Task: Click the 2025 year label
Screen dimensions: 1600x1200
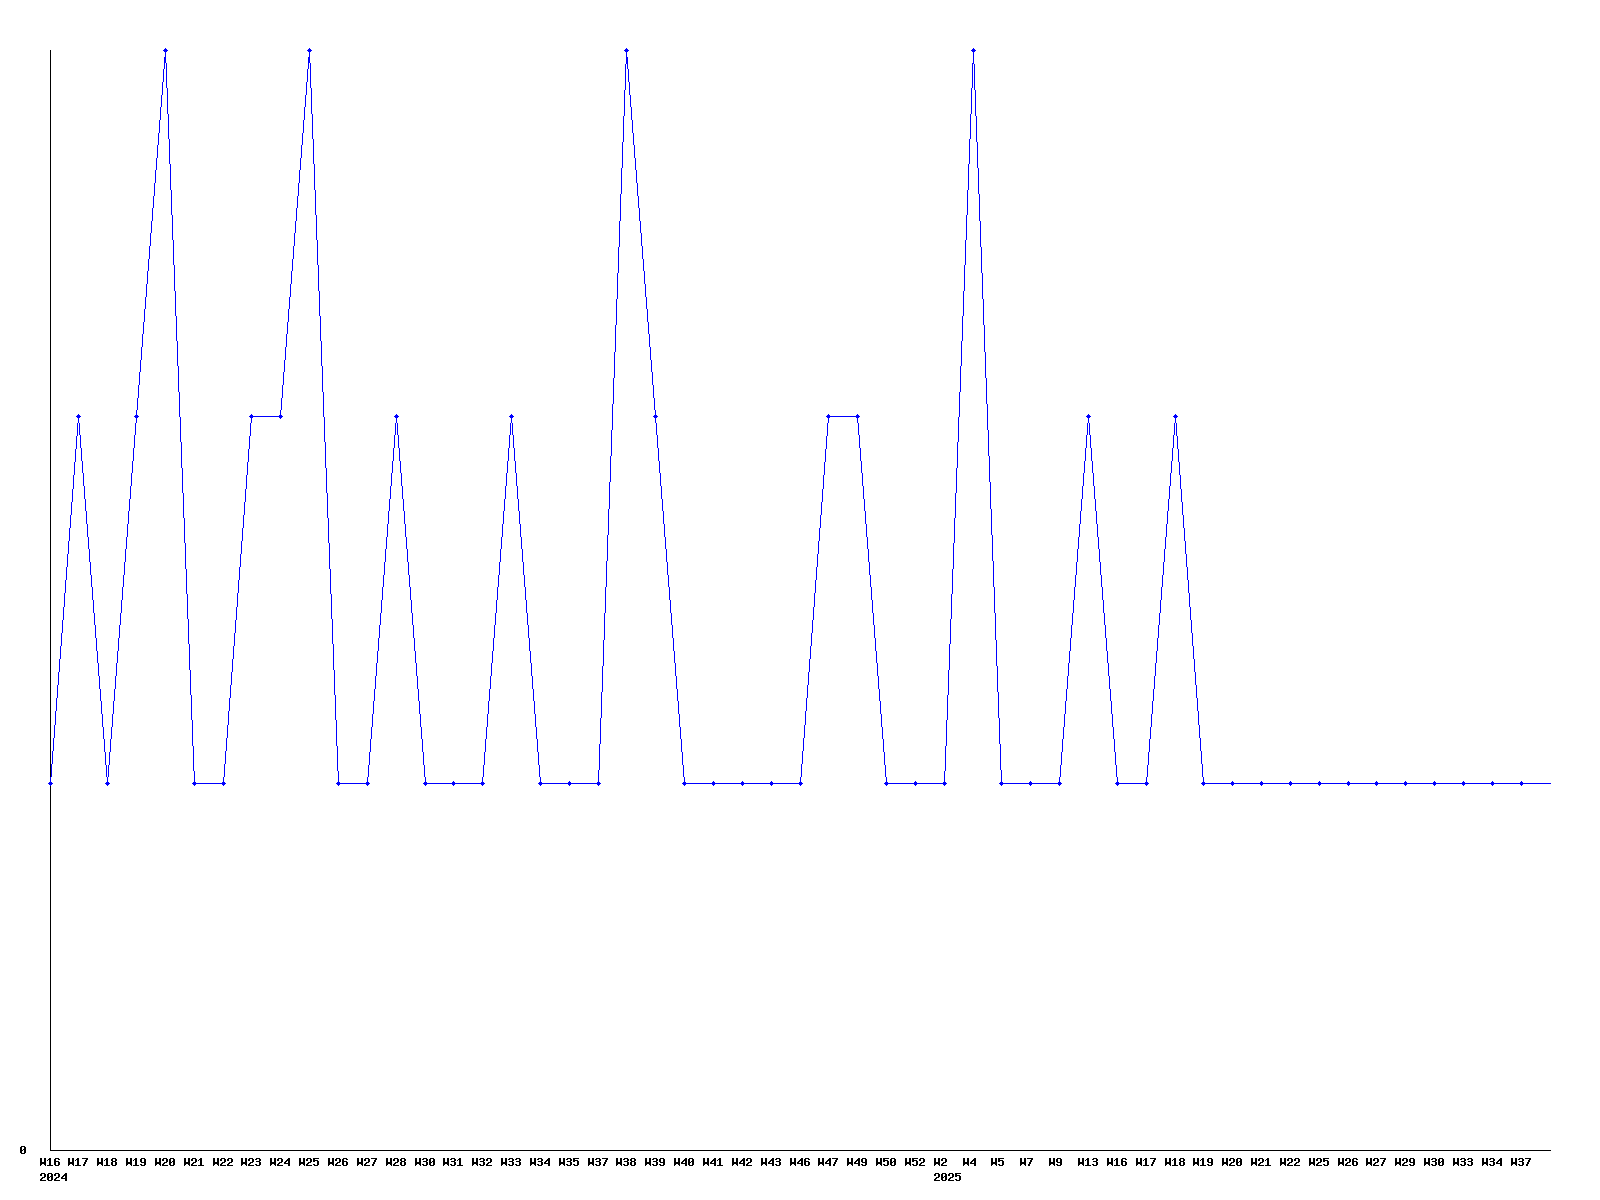Action: pos(947,1178)
